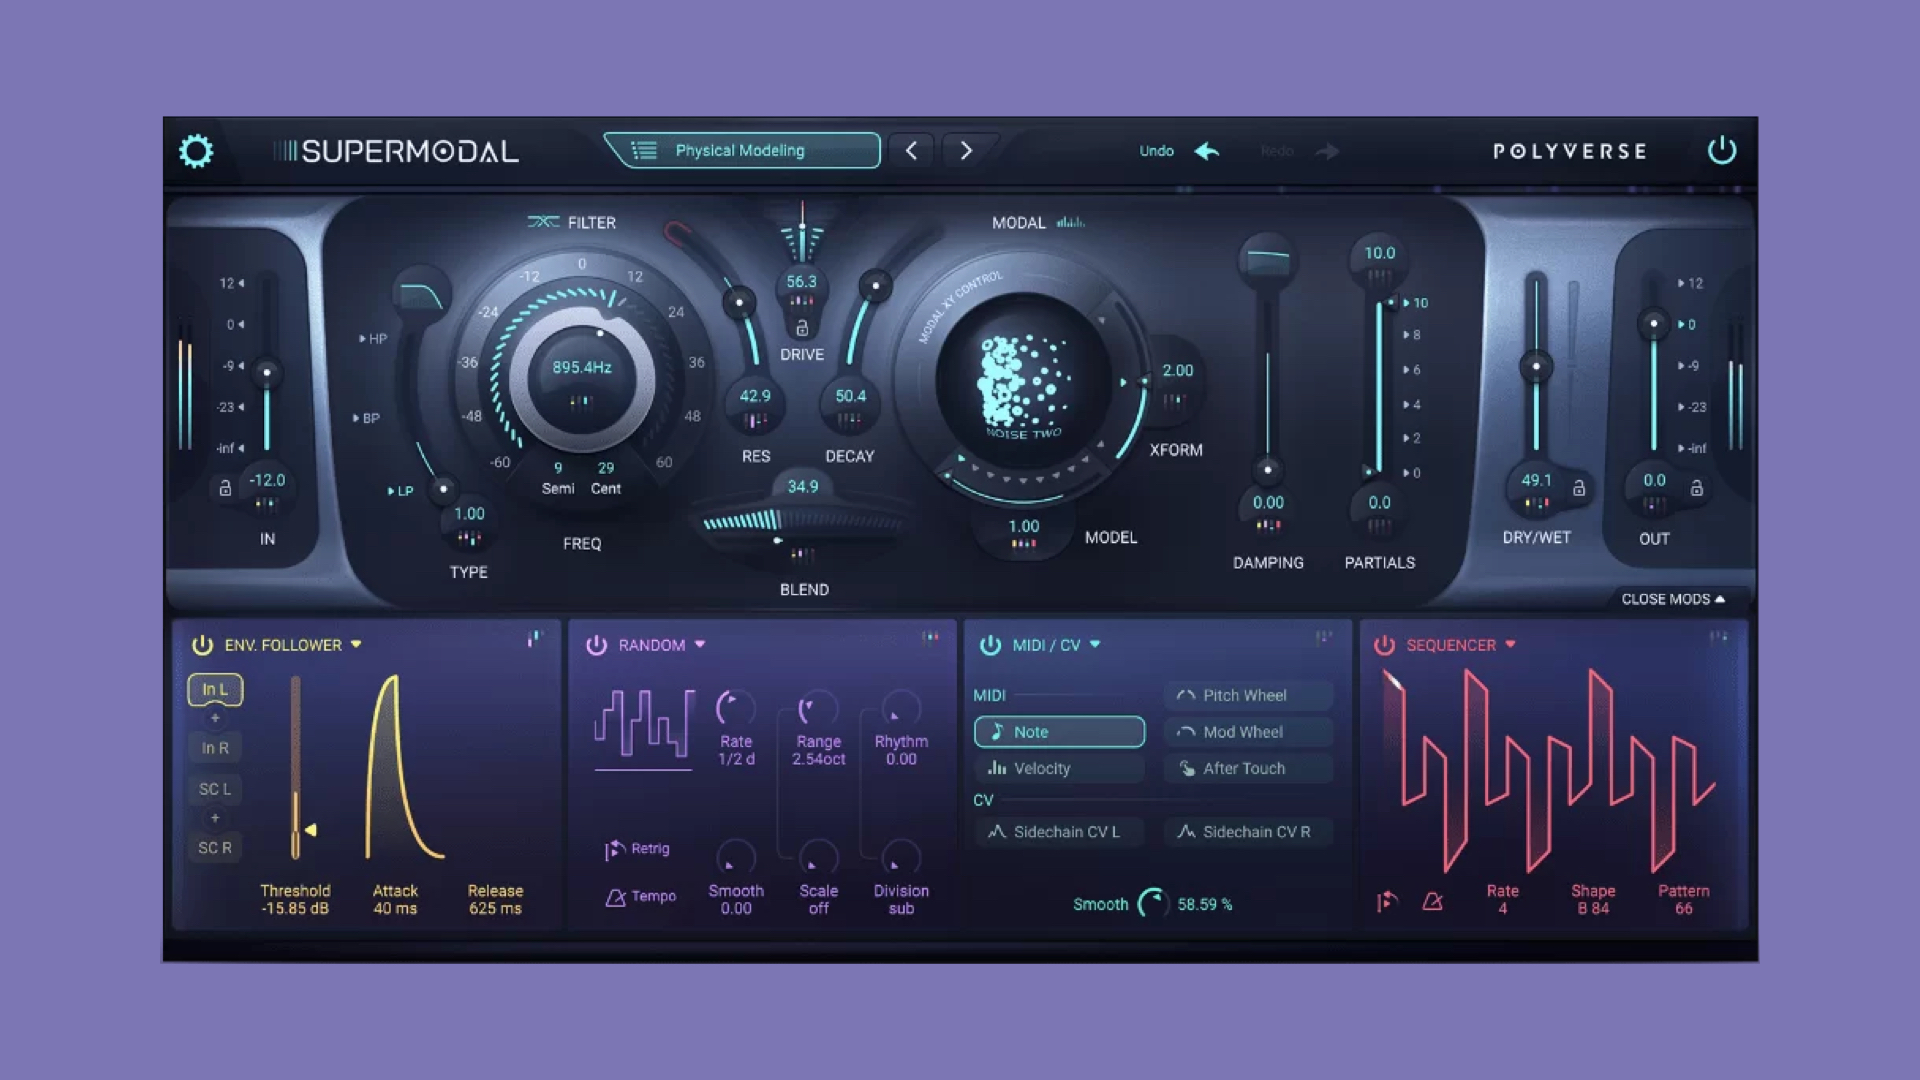Select the SC R sidechain source
This screenshot has height=1080, width=1920.
click(x=215, y=848)
